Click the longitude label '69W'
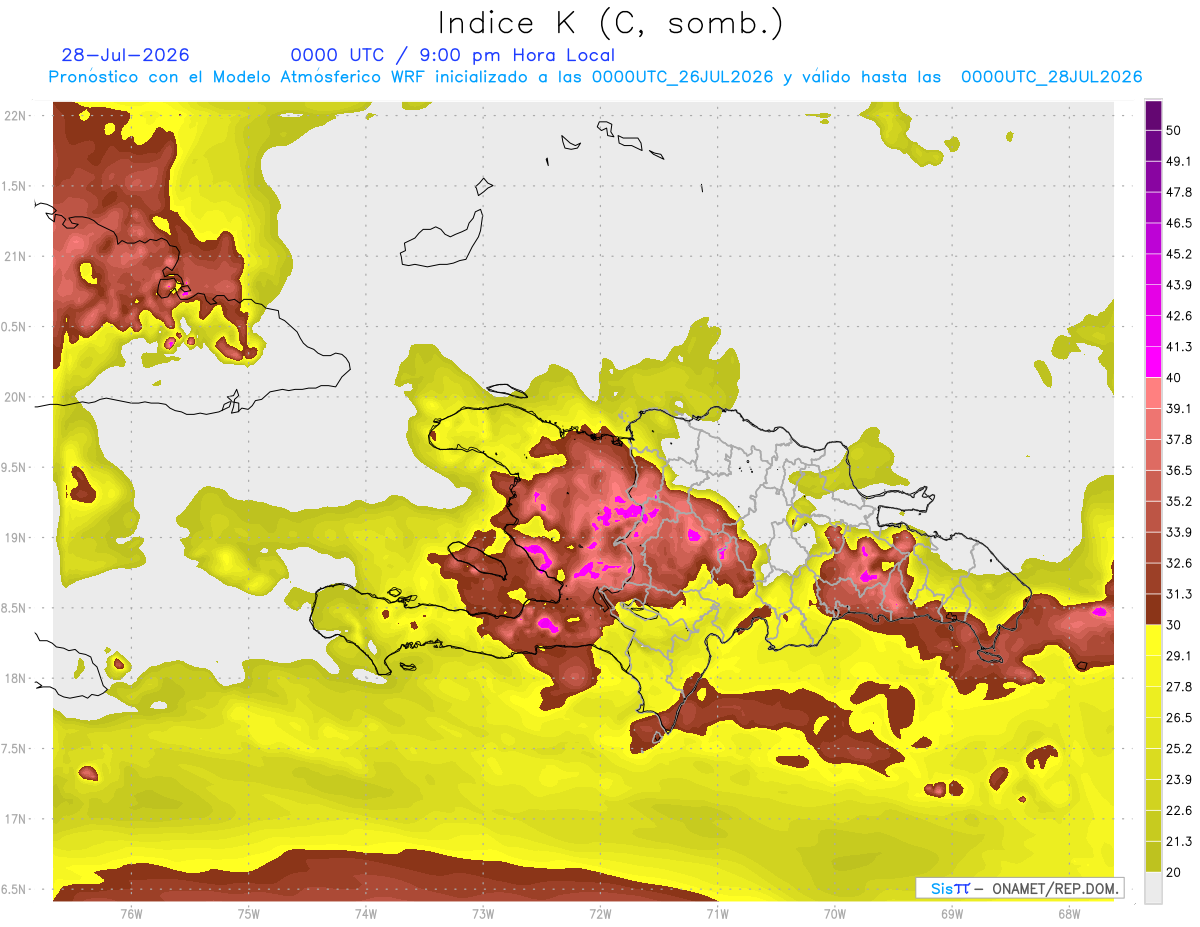 tap(952, 913)
